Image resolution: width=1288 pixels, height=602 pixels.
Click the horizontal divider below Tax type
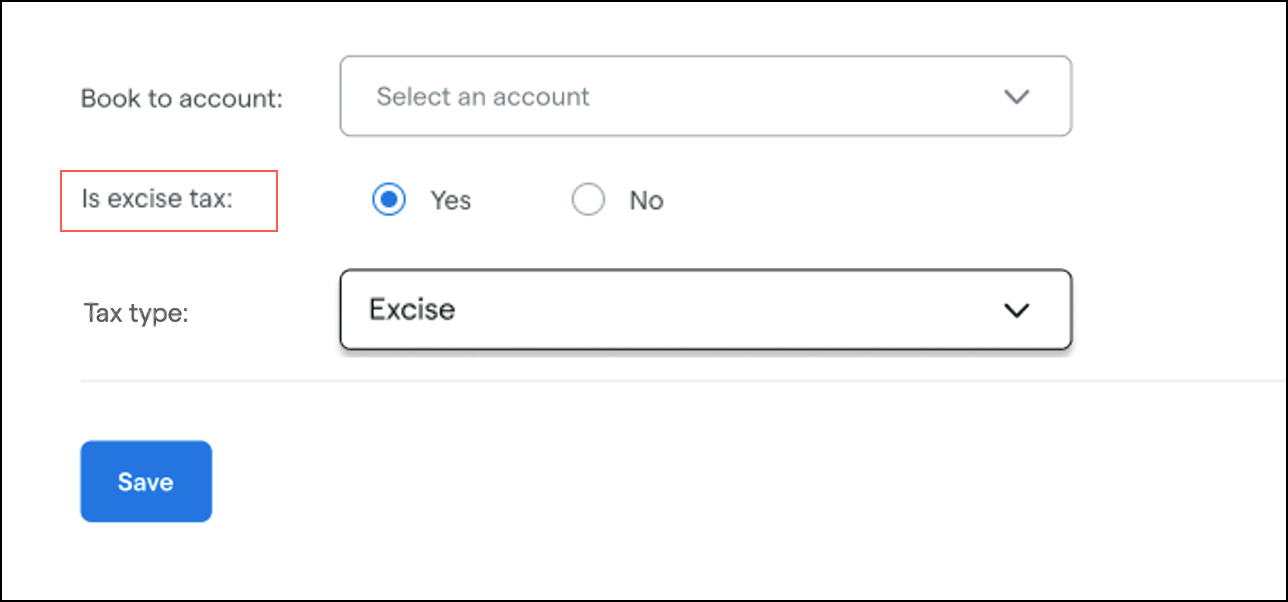pos(680,381)
